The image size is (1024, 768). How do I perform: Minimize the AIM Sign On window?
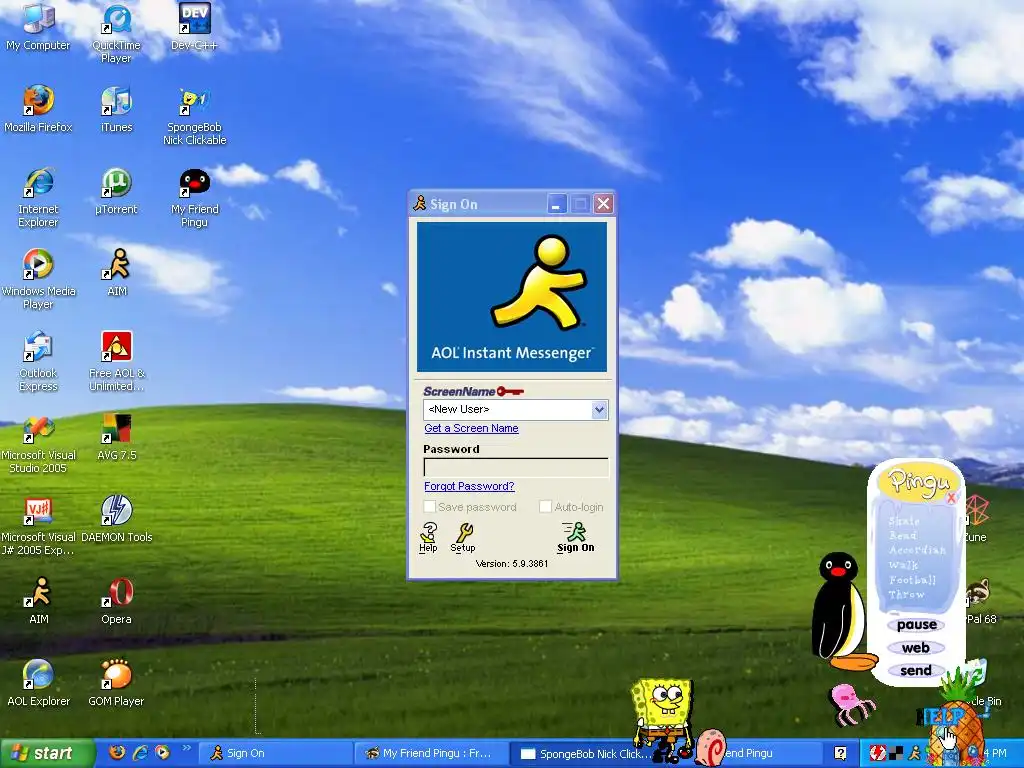click(x=556, y=204)
